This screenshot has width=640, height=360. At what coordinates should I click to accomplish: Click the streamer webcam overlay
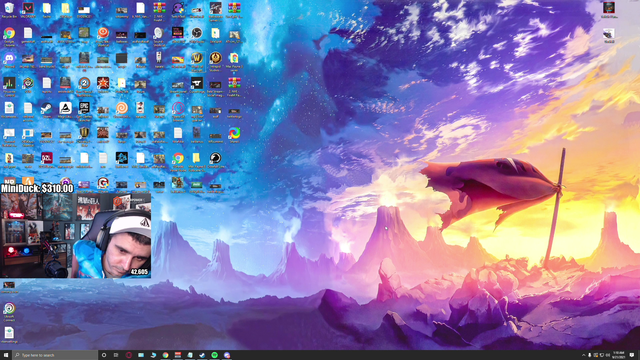76,236
